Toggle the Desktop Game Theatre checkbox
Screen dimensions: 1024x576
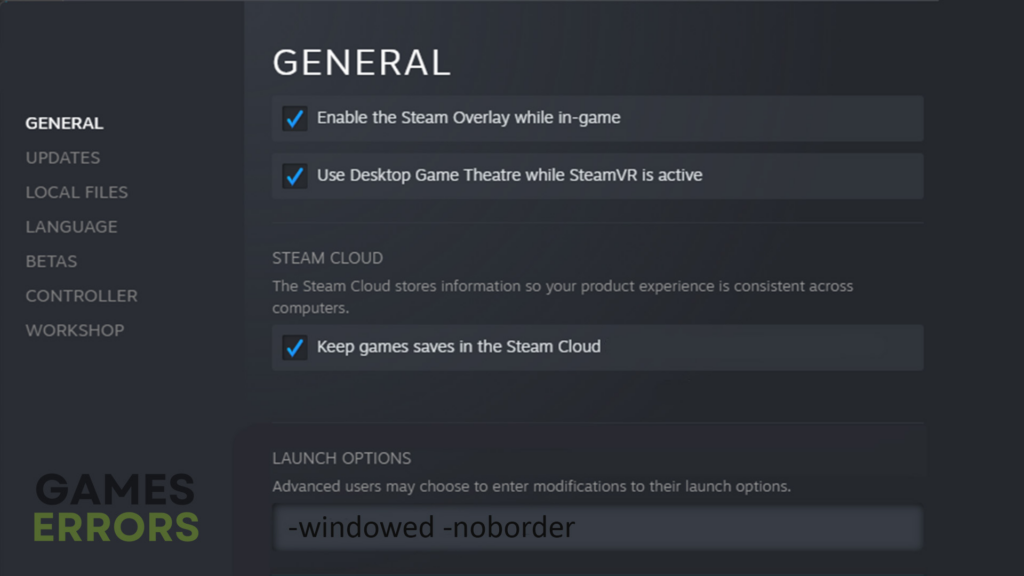(x=294, y=176)
